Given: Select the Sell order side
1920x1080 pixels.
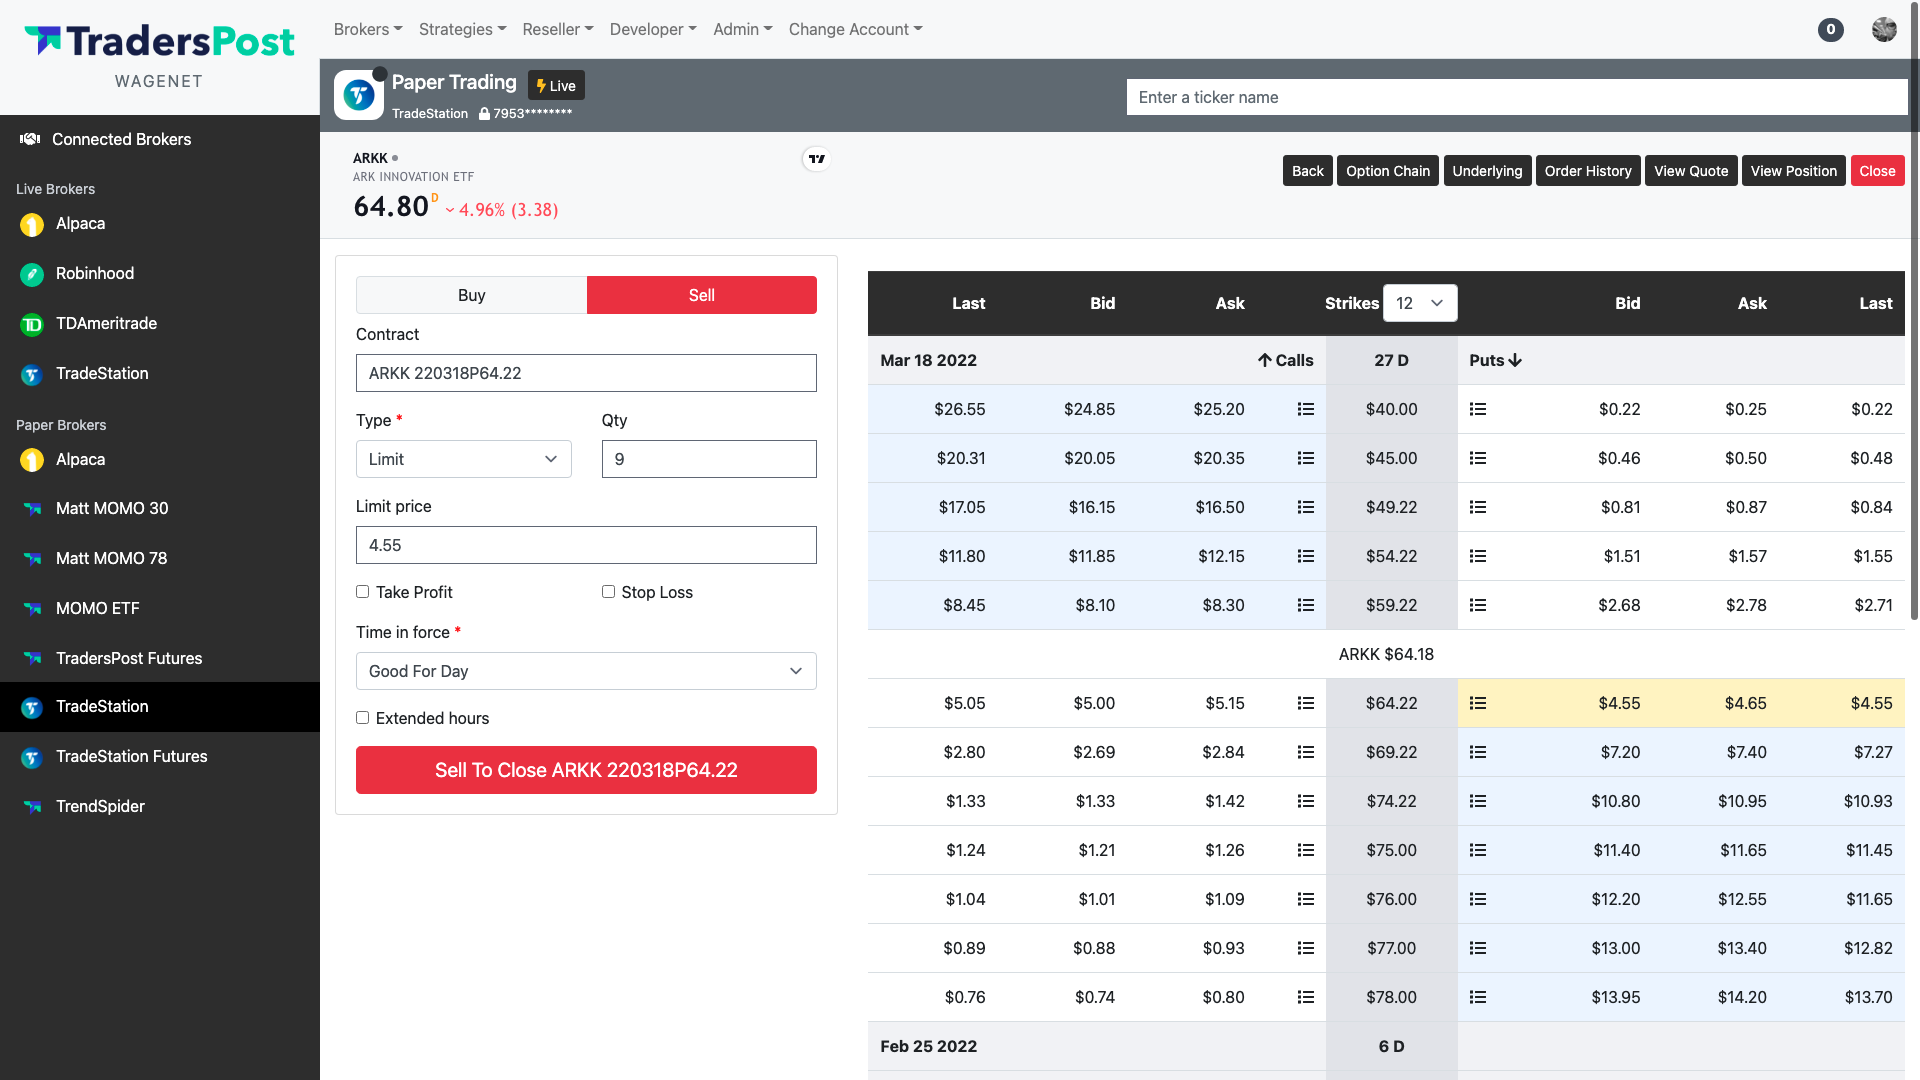Looking at the screenshot, I should [702, 295].
